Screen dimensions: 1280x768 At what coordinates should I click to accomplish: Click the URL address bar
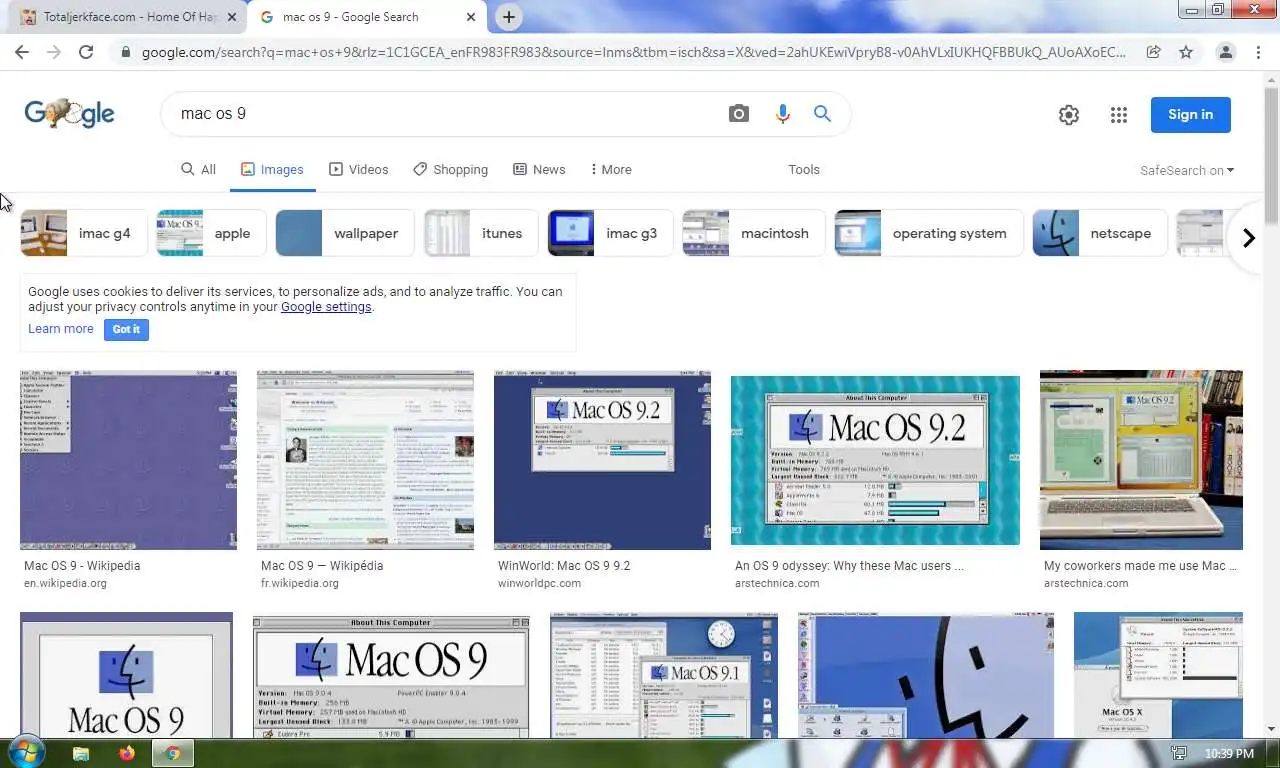633,52
